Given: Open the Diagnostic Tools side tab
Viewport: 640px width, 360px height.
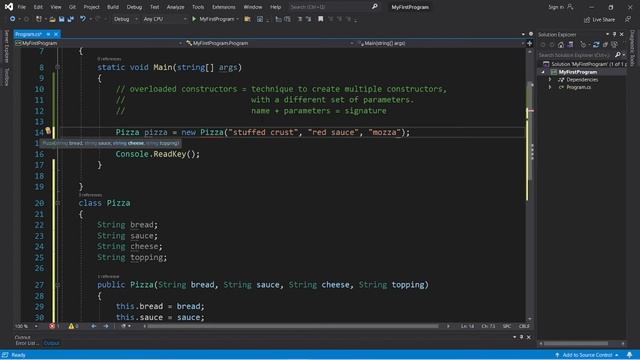Looking at the screenshot, I should (632, 48).
